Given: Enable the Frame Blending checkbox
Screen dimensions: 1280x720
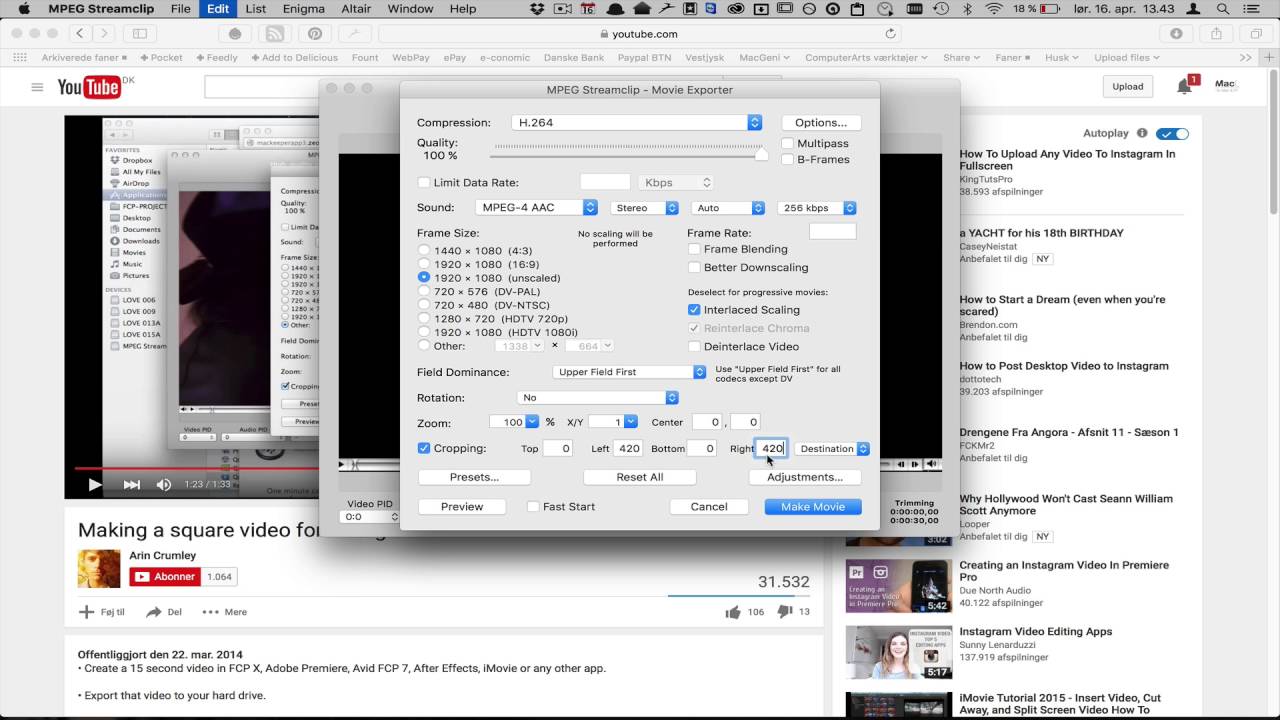Looking at the screenshot, I should 694,249.
